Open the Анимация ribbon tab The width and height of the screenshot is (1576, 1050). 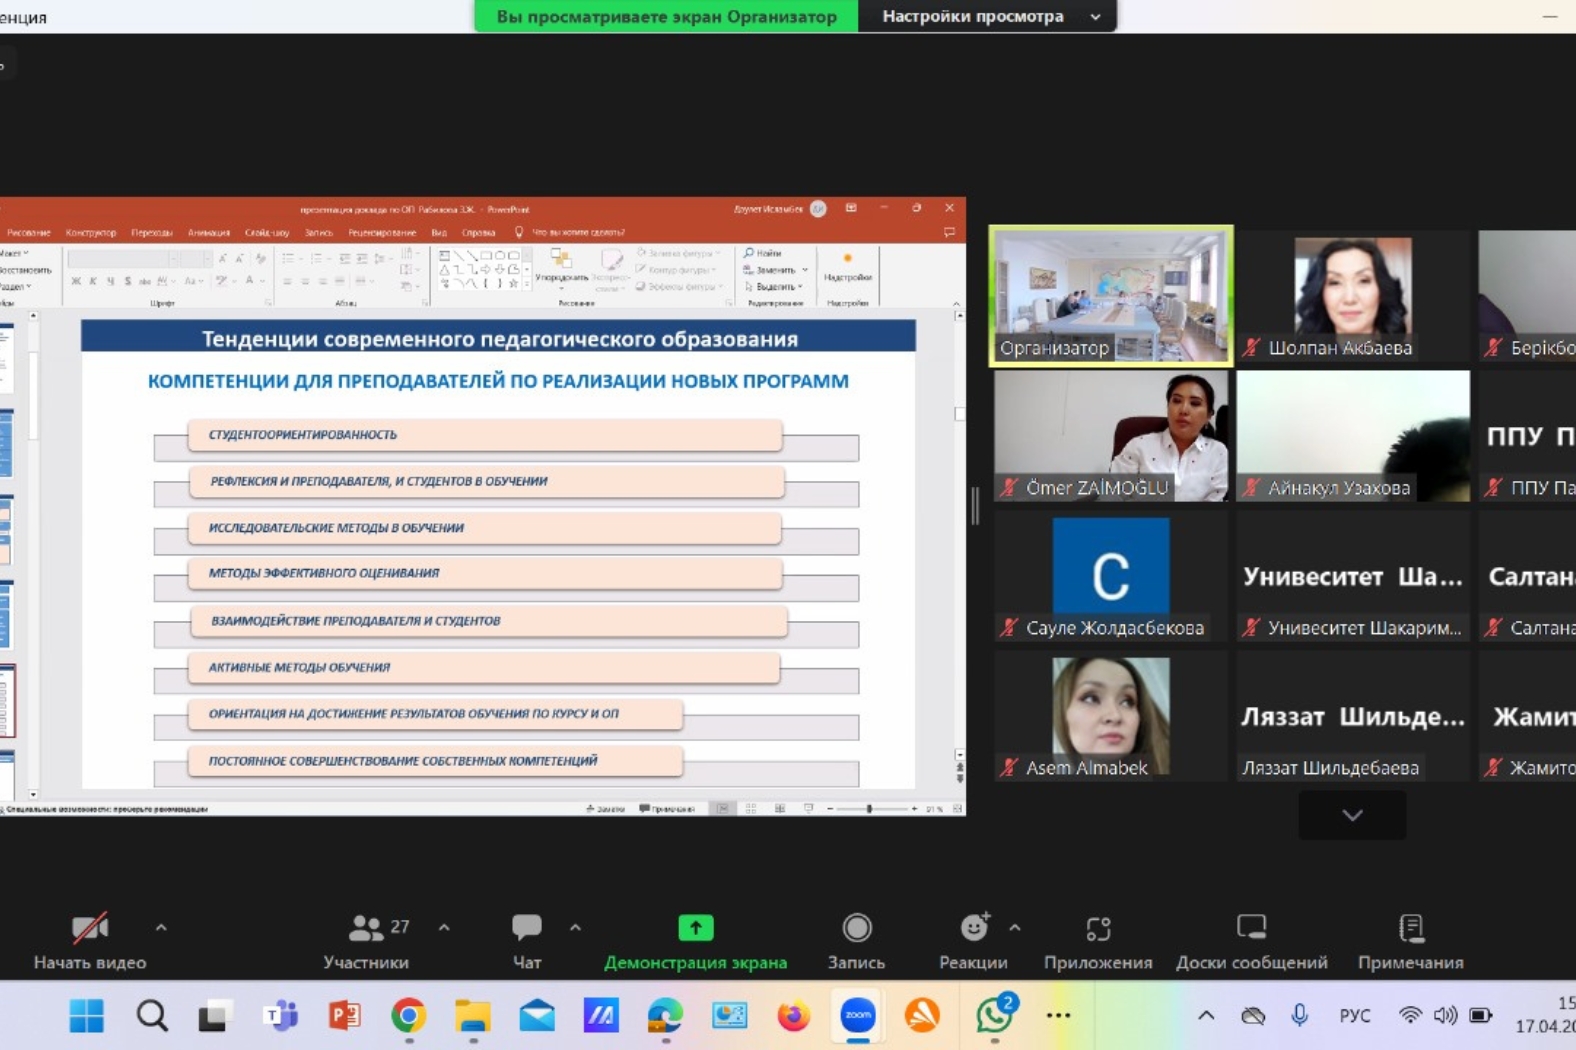point(209,233)
